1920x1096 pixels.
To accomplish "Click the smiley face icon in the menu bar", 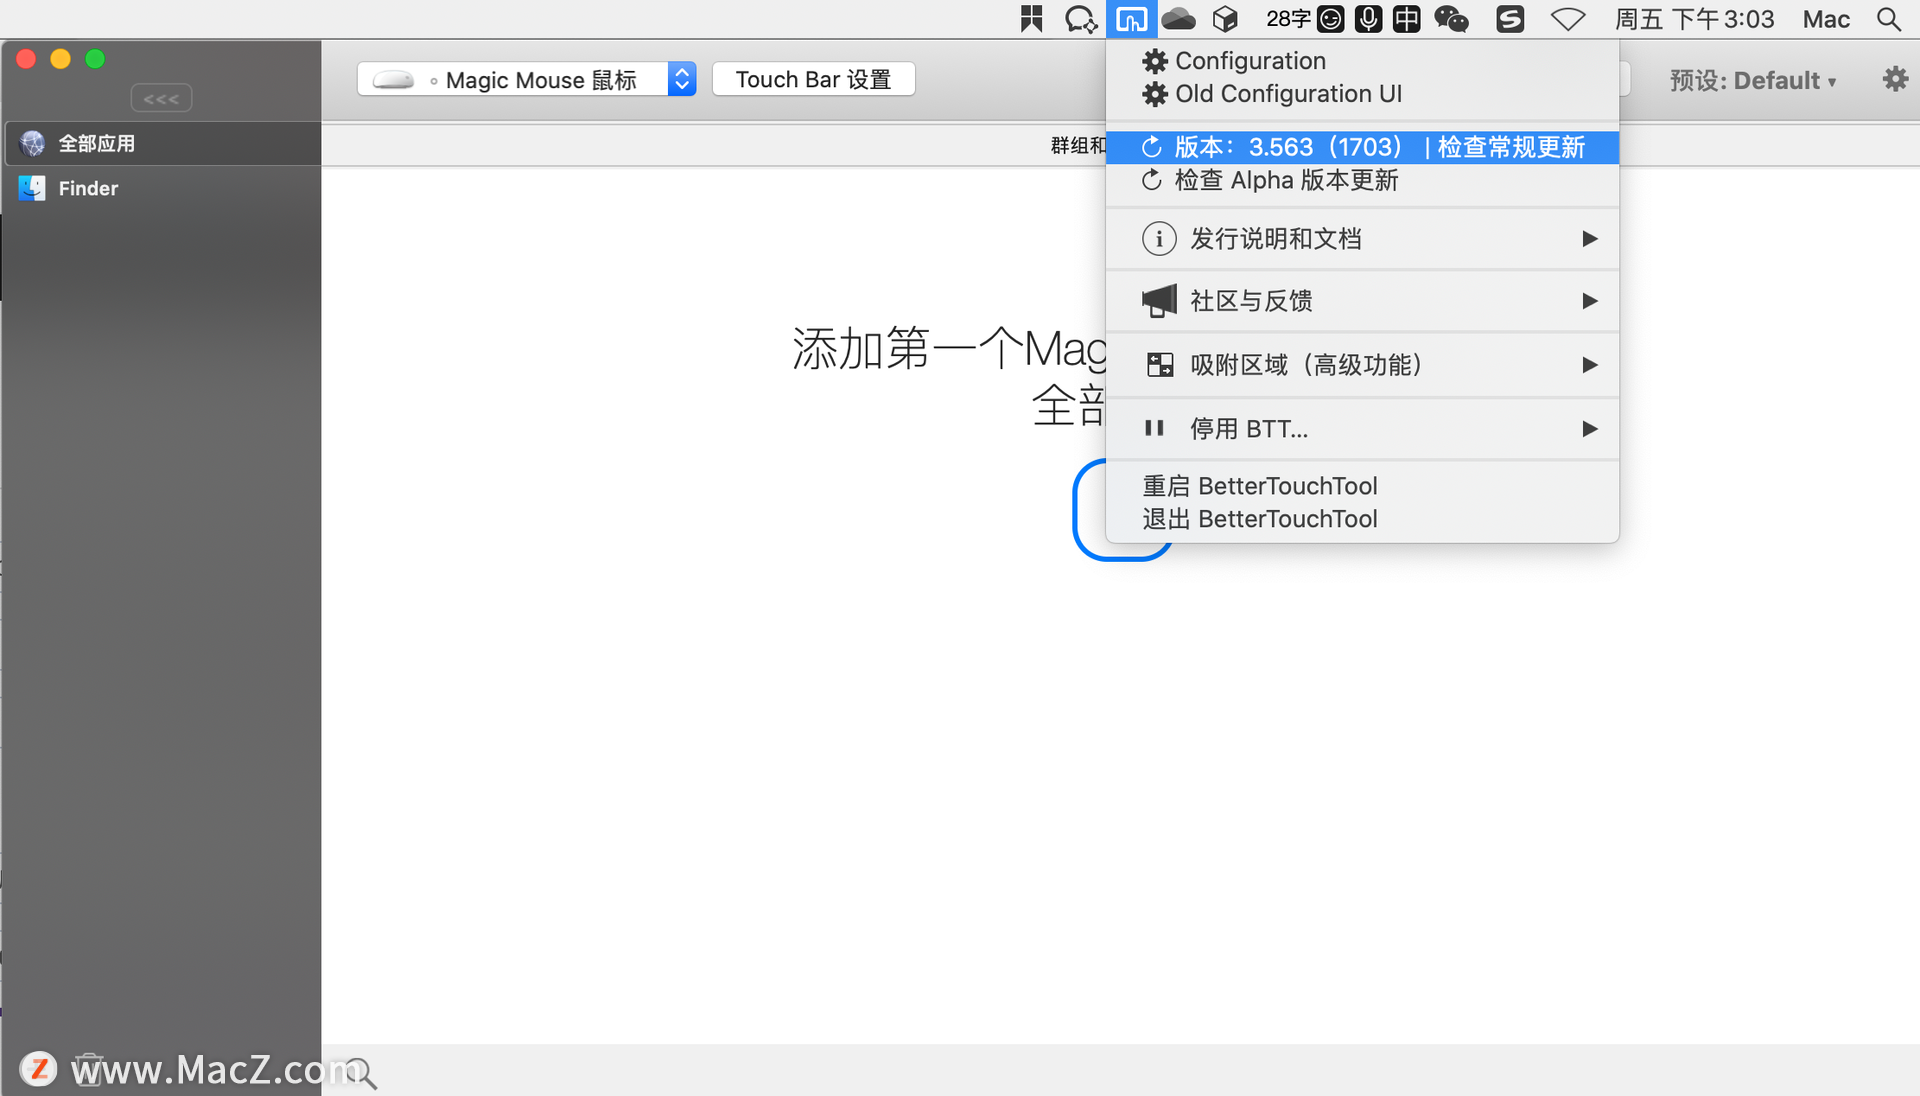I will 1330,19.
